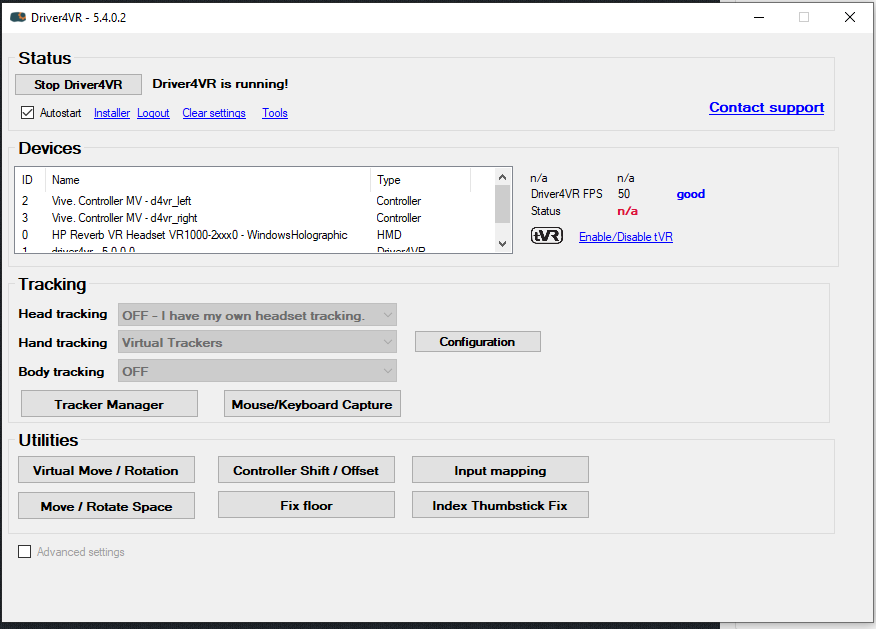Select the HP Reverb VR Headset device row
This screenshot has height=629, width=876.
coord(200,235)
